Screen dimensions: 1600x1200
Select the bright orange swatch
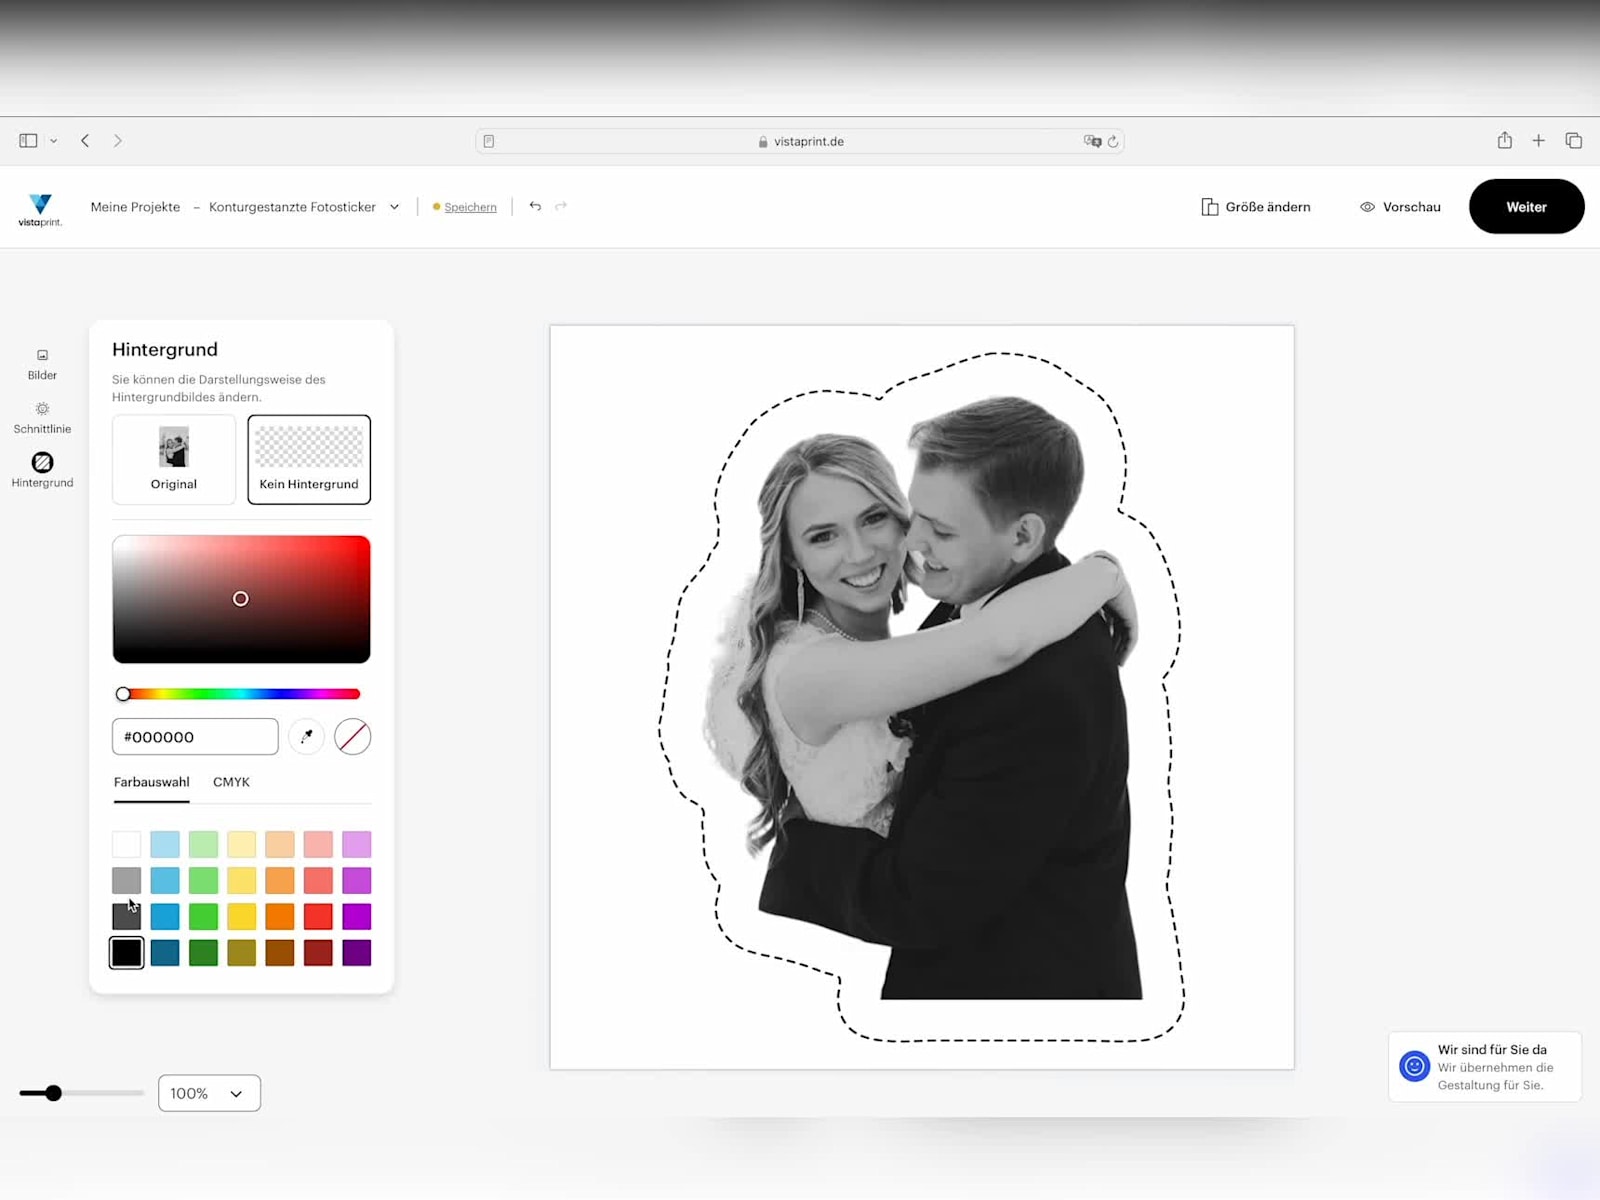pyautogui.click(x=280, y=916)
